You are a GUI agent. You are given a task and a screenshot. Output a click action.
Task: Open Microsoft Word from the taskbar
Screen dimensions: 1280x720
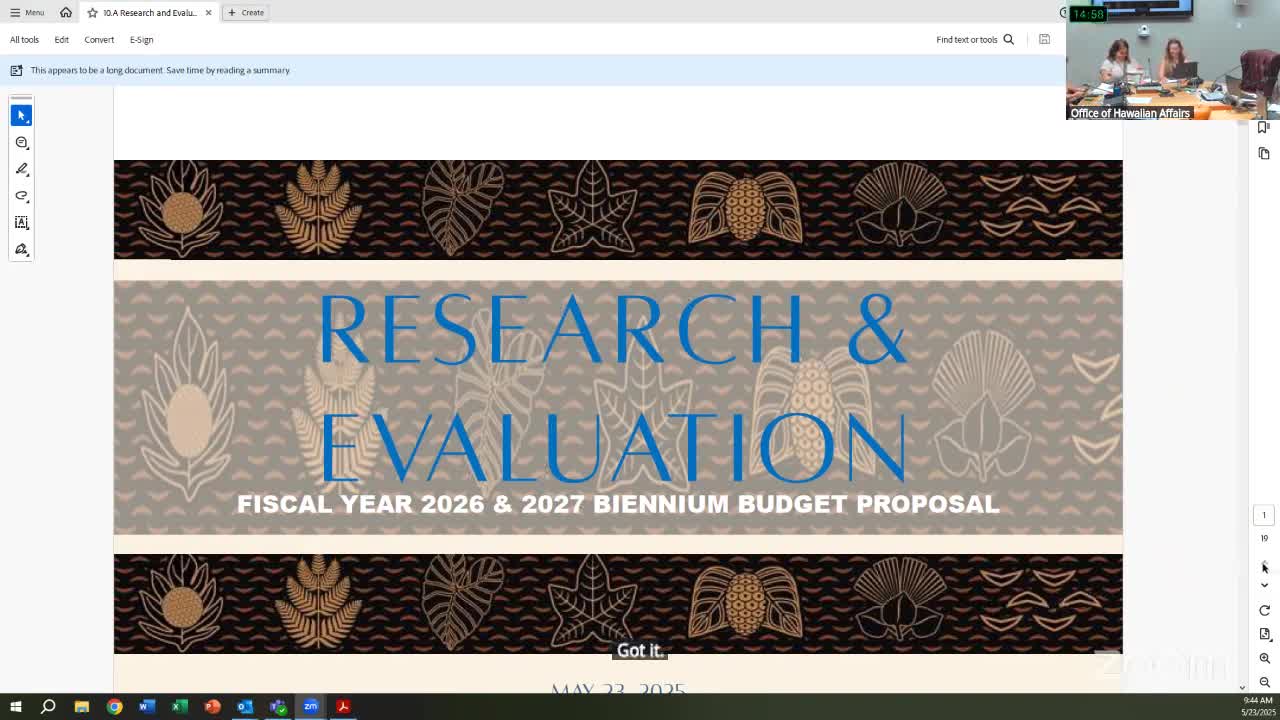tap(147, 707)
